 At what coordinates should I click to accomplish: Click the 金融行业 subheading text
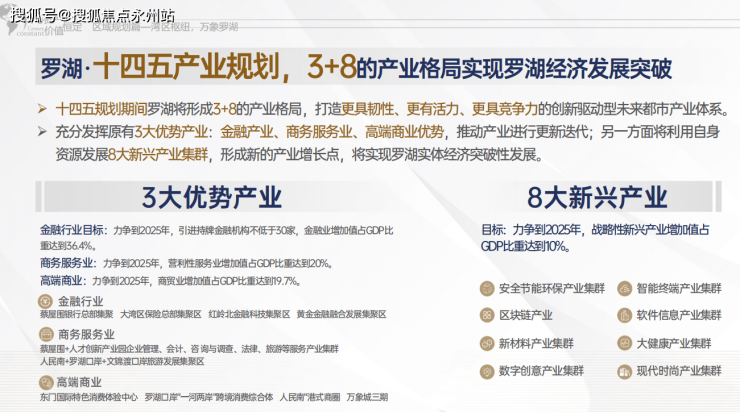coord(80,301)
